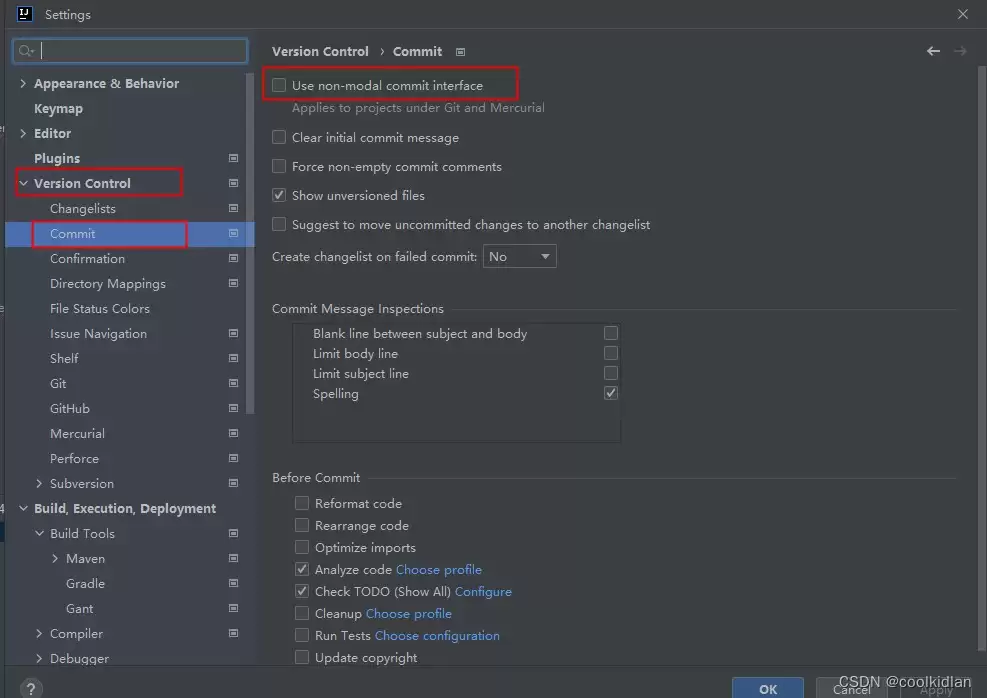The width and height of the screenshot is (987, 698).
Task: Click the project-level icon in the Git row
Action: (233, 383)
